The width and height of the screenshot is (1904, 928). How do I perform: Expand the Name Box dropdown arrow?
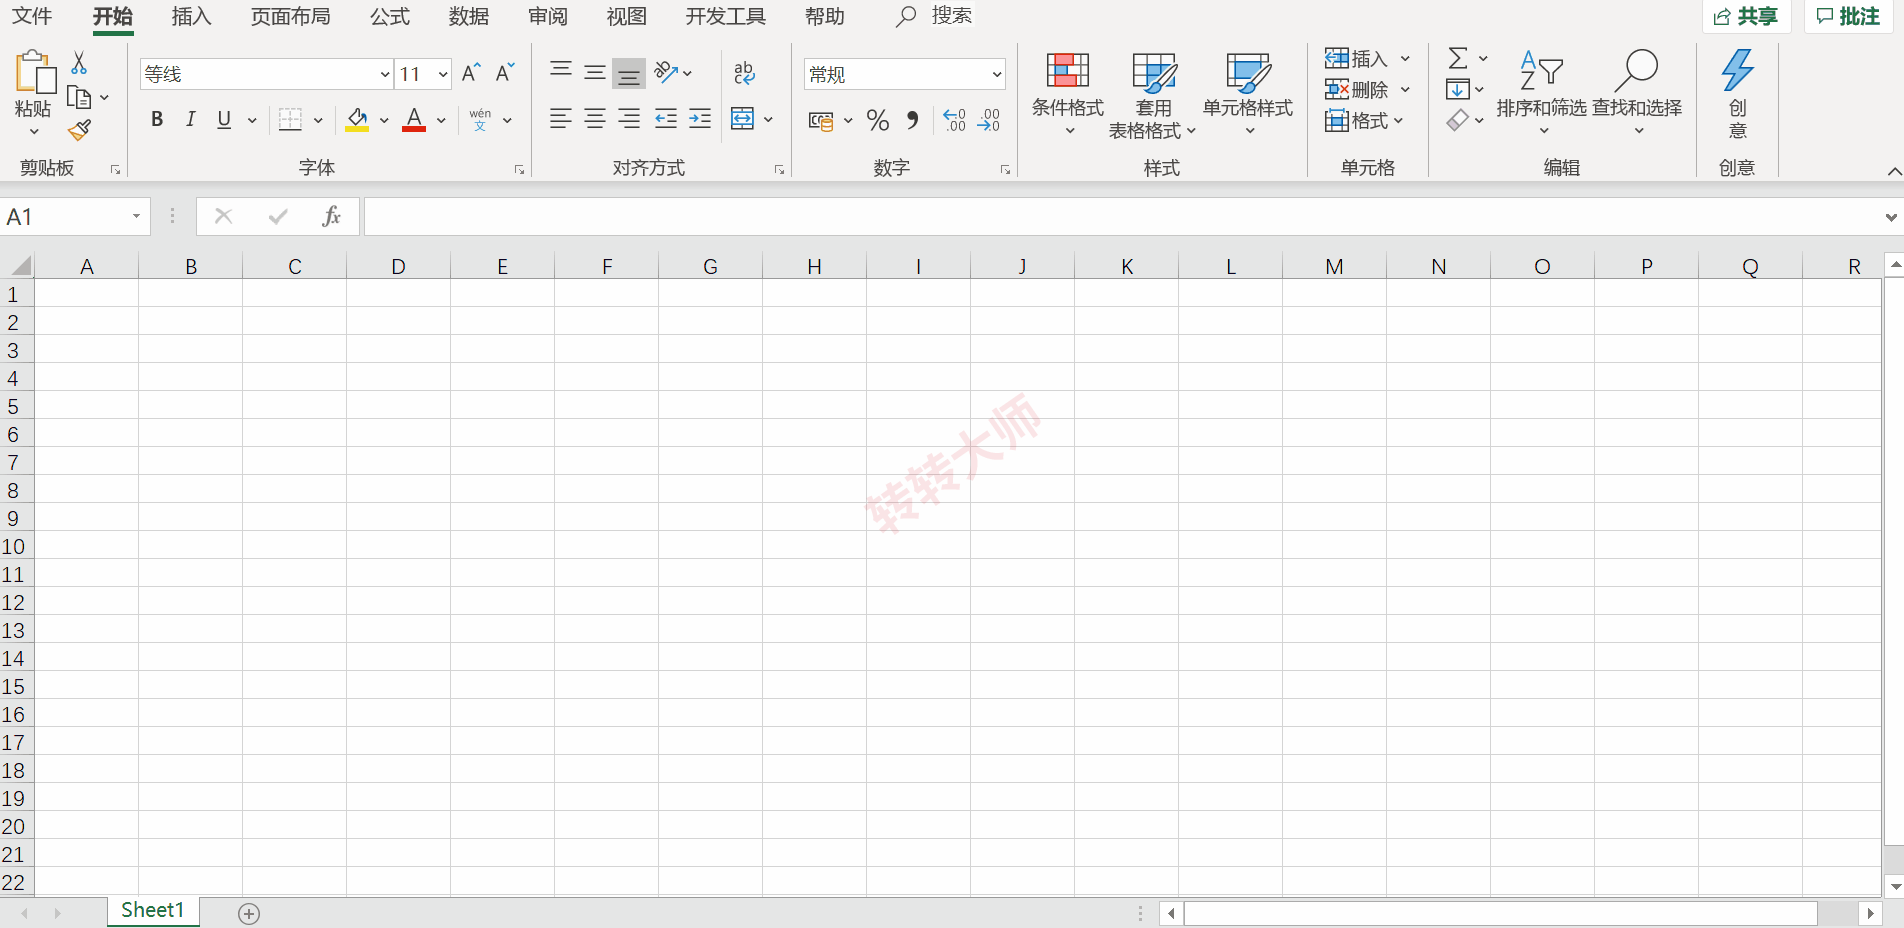click(x=136, y=216)
